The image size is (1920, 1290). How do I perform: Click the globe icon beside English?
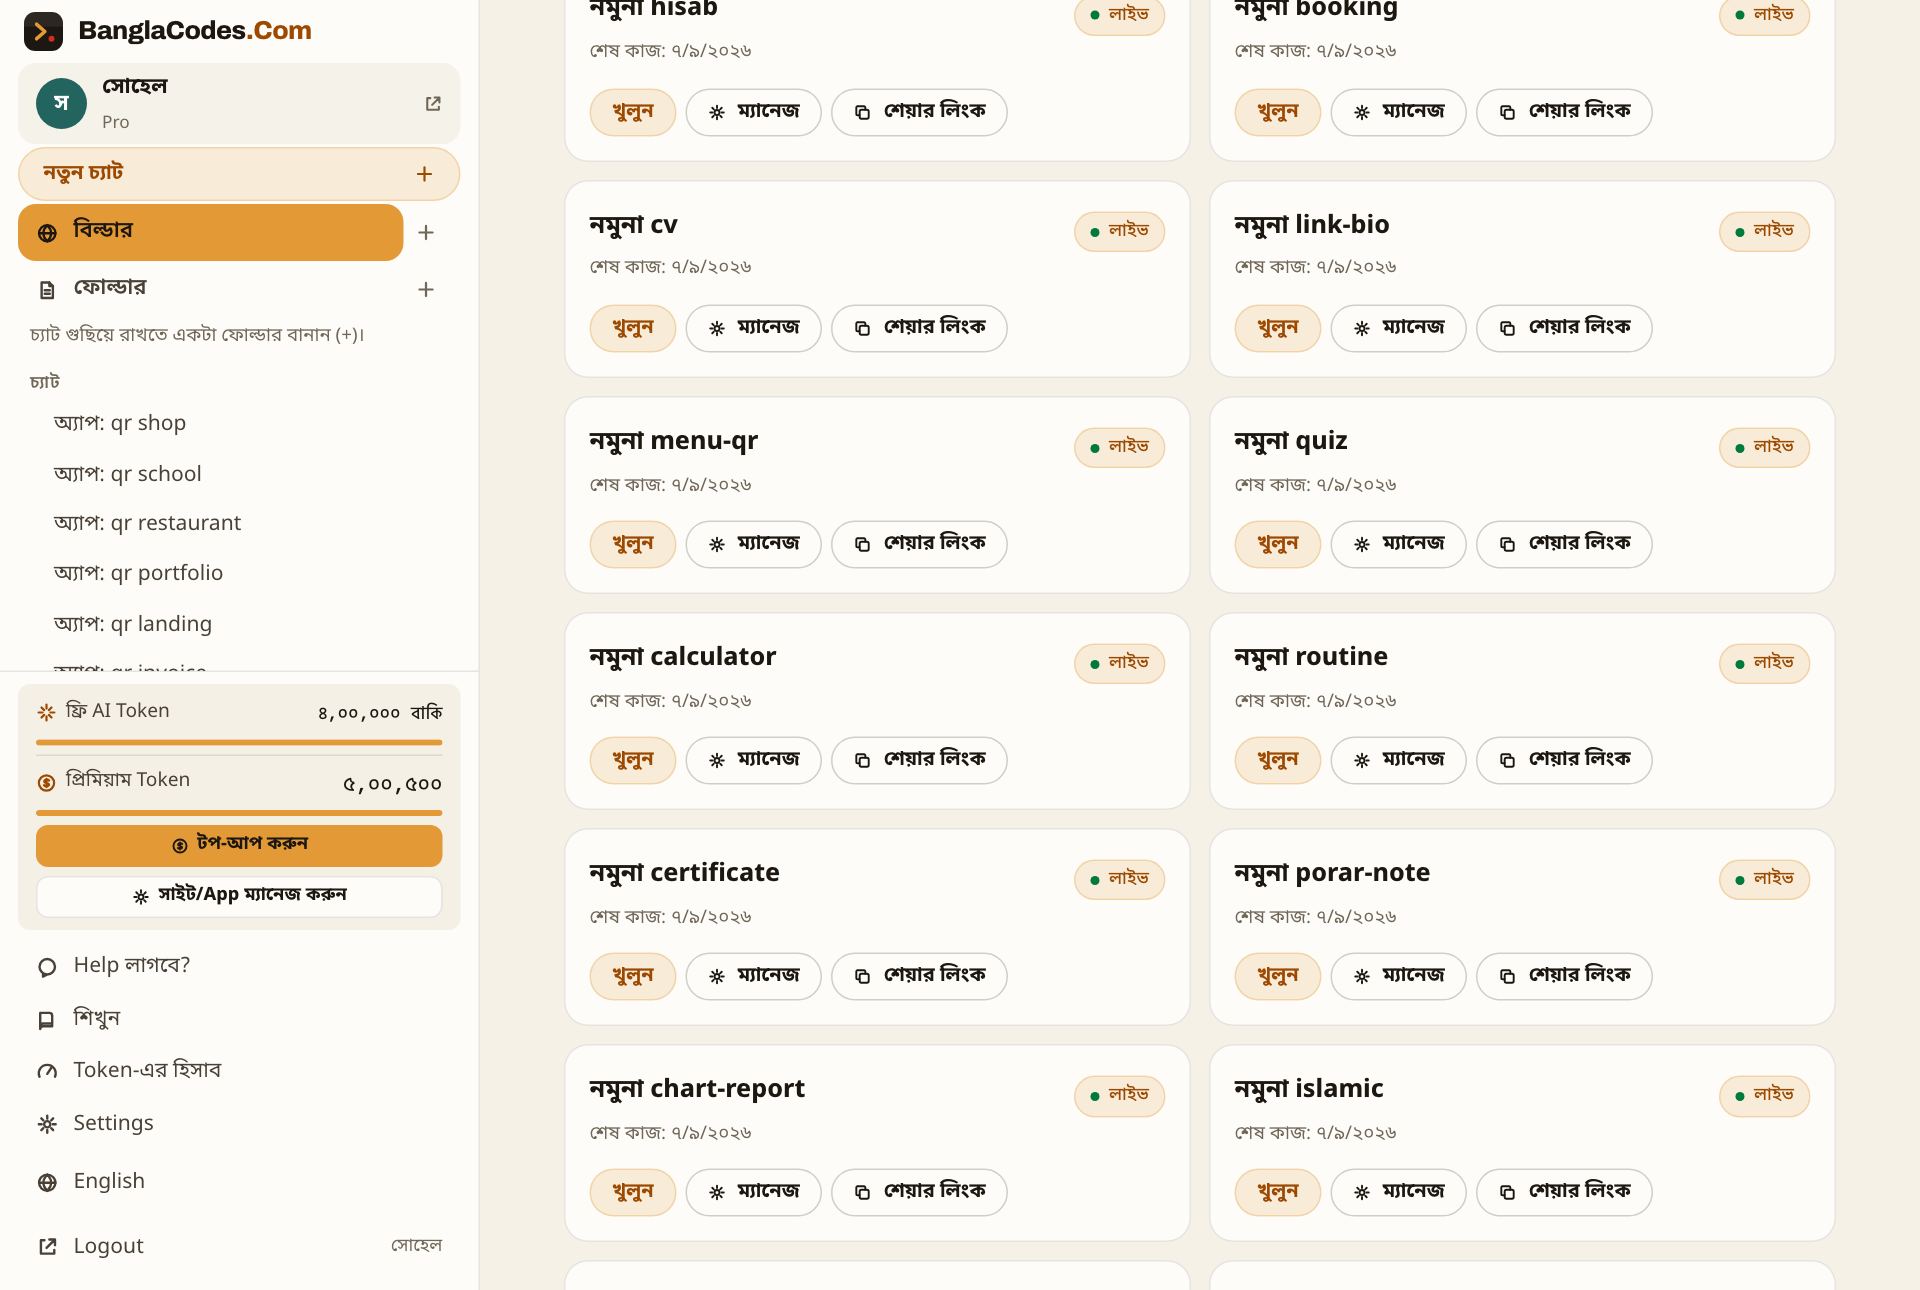point(47,1183)
